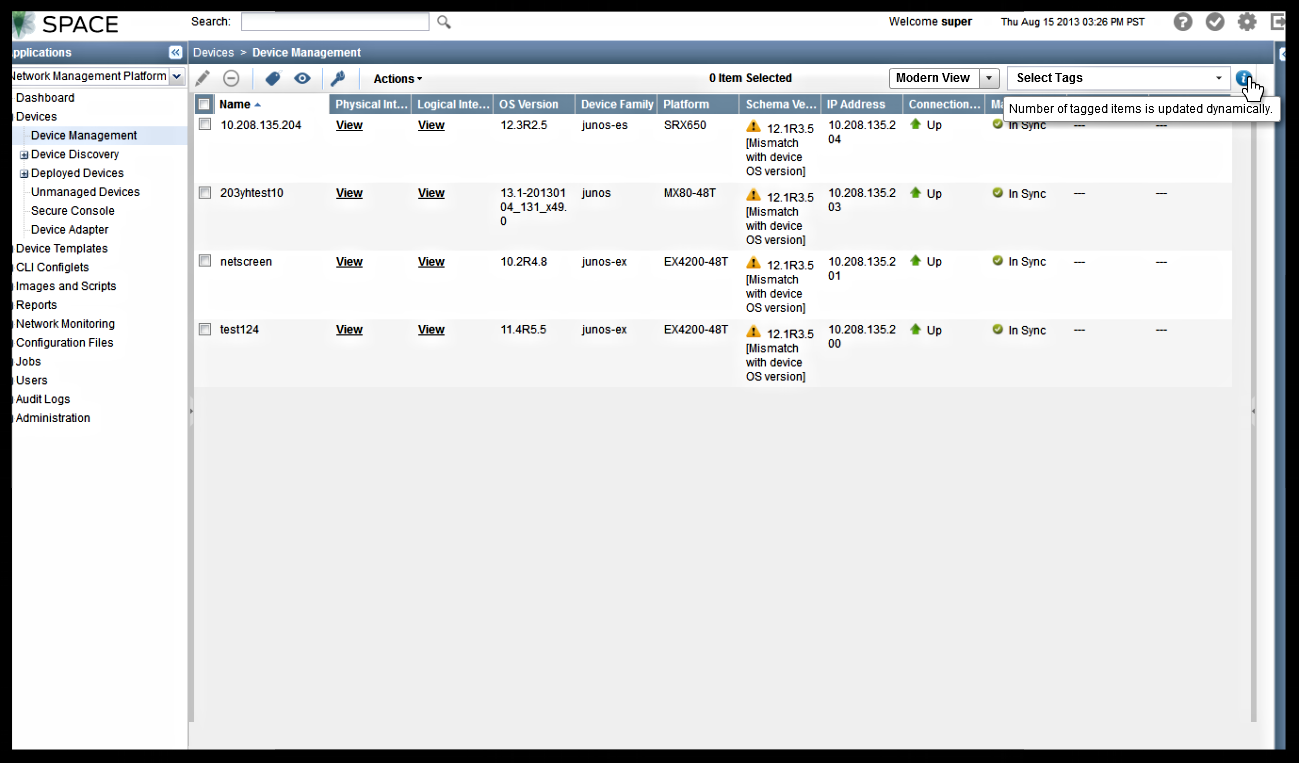Expand the Device Discovery tree node
This screenshot has width=1299, height=763.
[24, 155]
